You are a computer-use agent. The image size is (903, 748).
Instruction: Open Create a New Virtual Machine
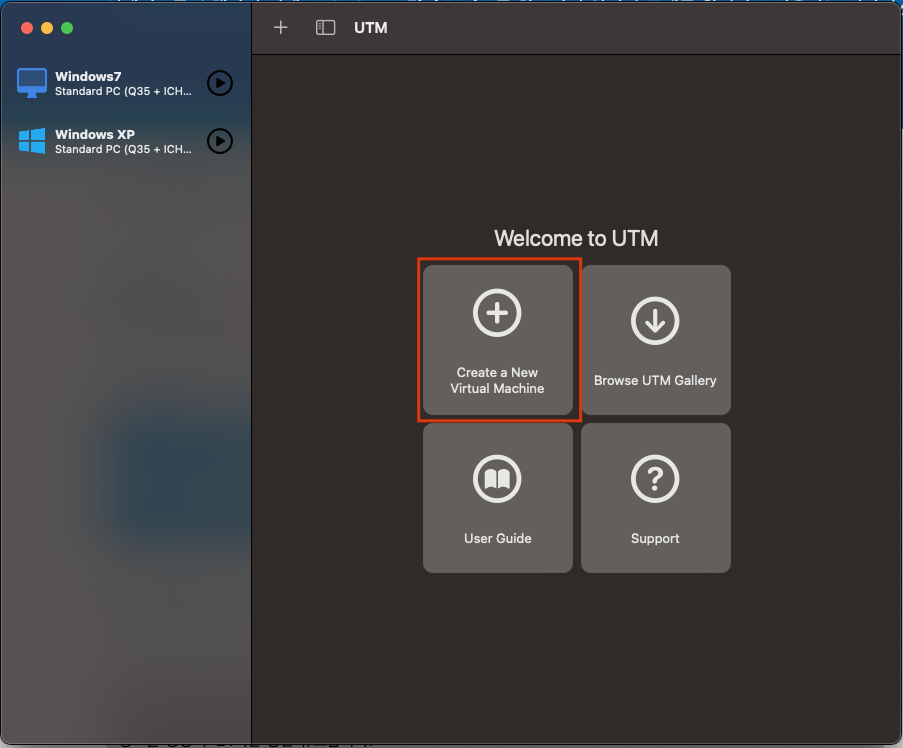(x=498, y=340)
